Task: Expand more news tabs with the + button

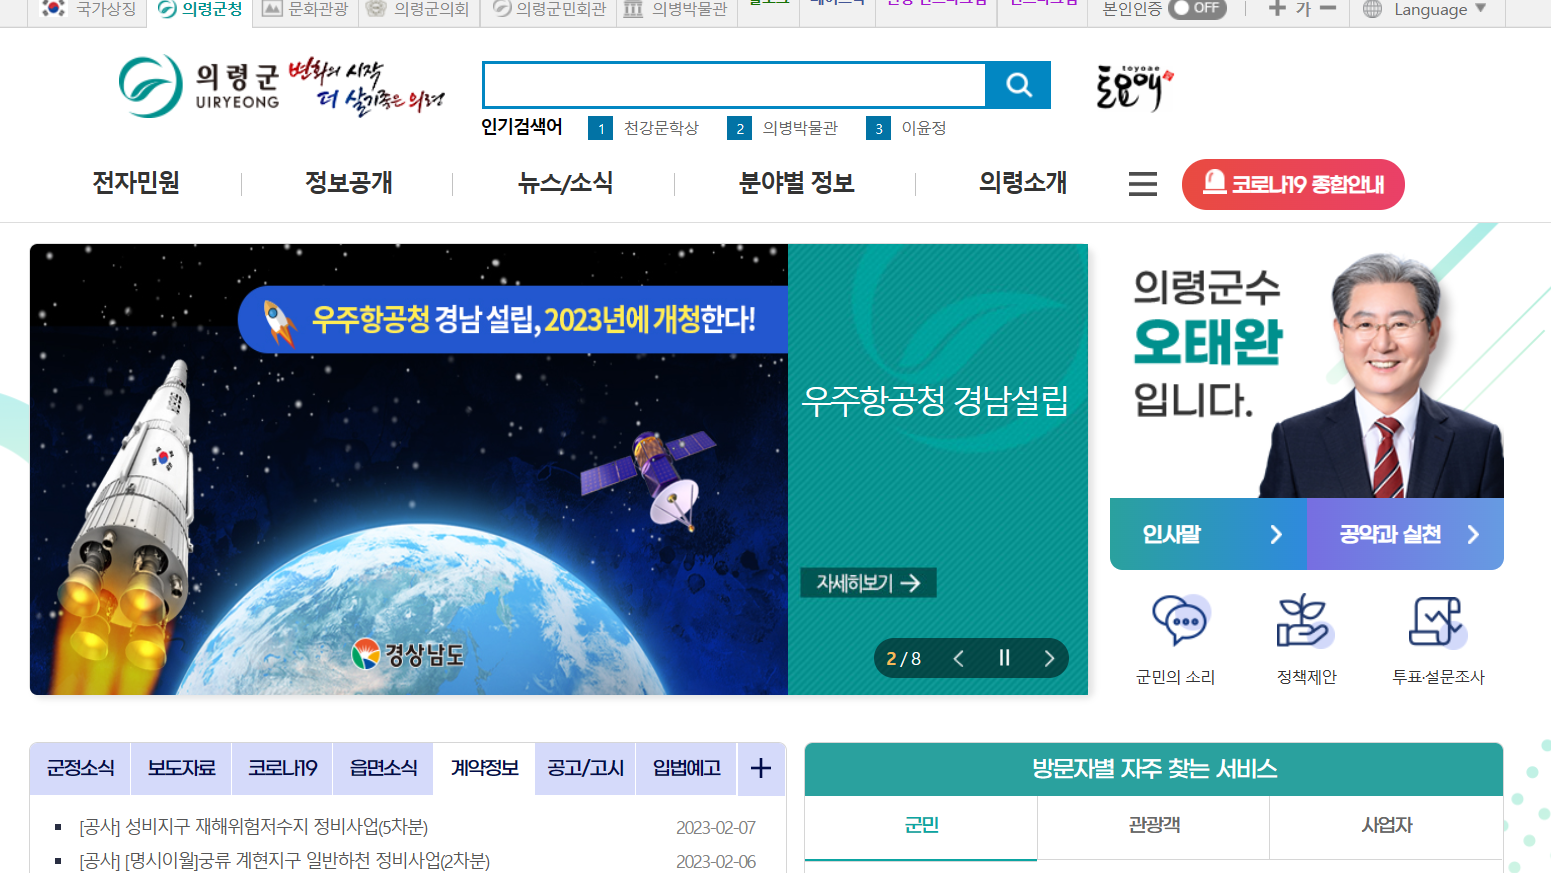Action: [x=761, y=768]
